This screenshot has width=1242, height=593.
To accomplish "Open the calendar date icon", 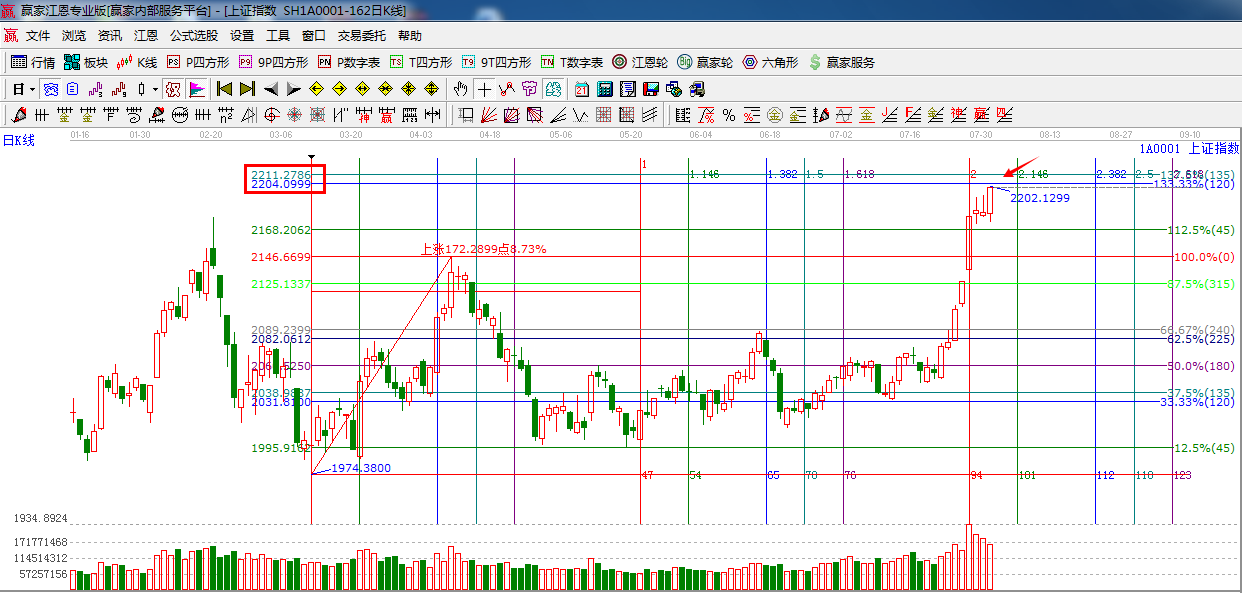I will click(581, 89).
